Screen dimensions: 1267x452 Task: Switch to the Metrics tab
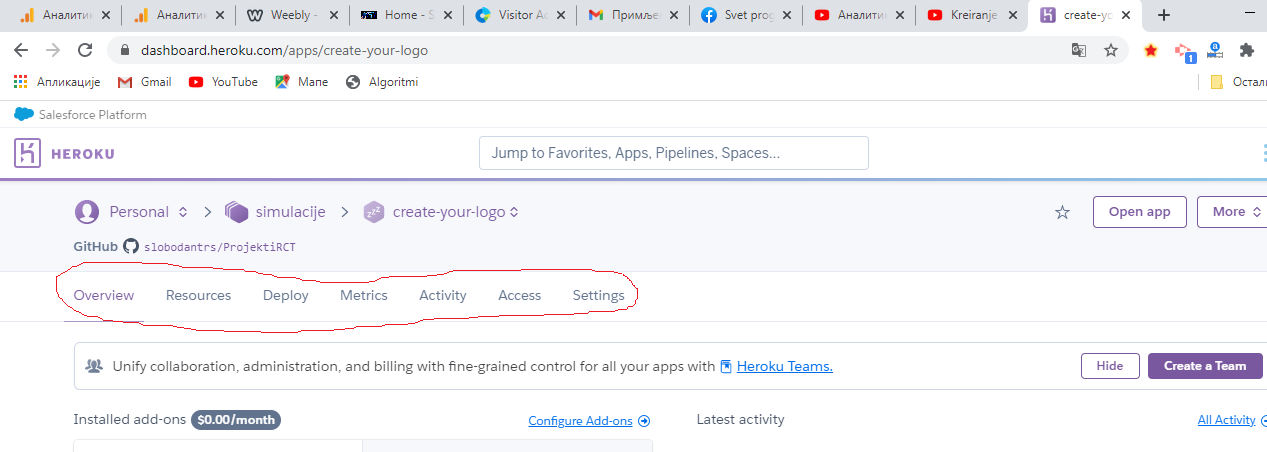(364, 295)
